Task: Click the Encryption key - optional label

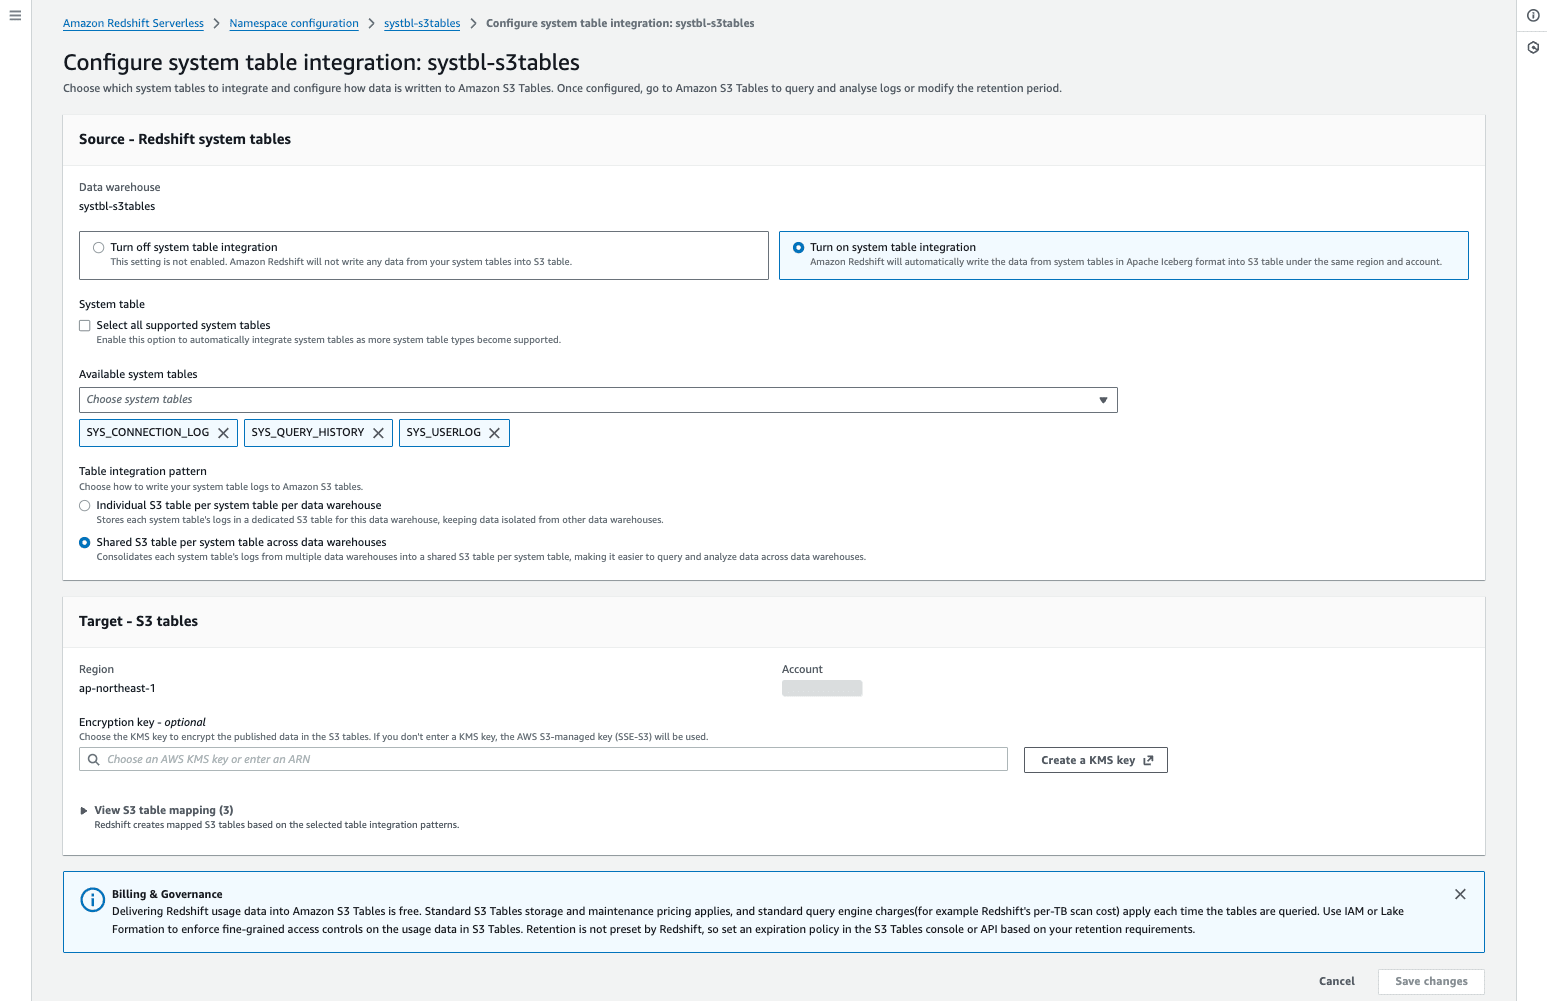Action: coord(142,723)
